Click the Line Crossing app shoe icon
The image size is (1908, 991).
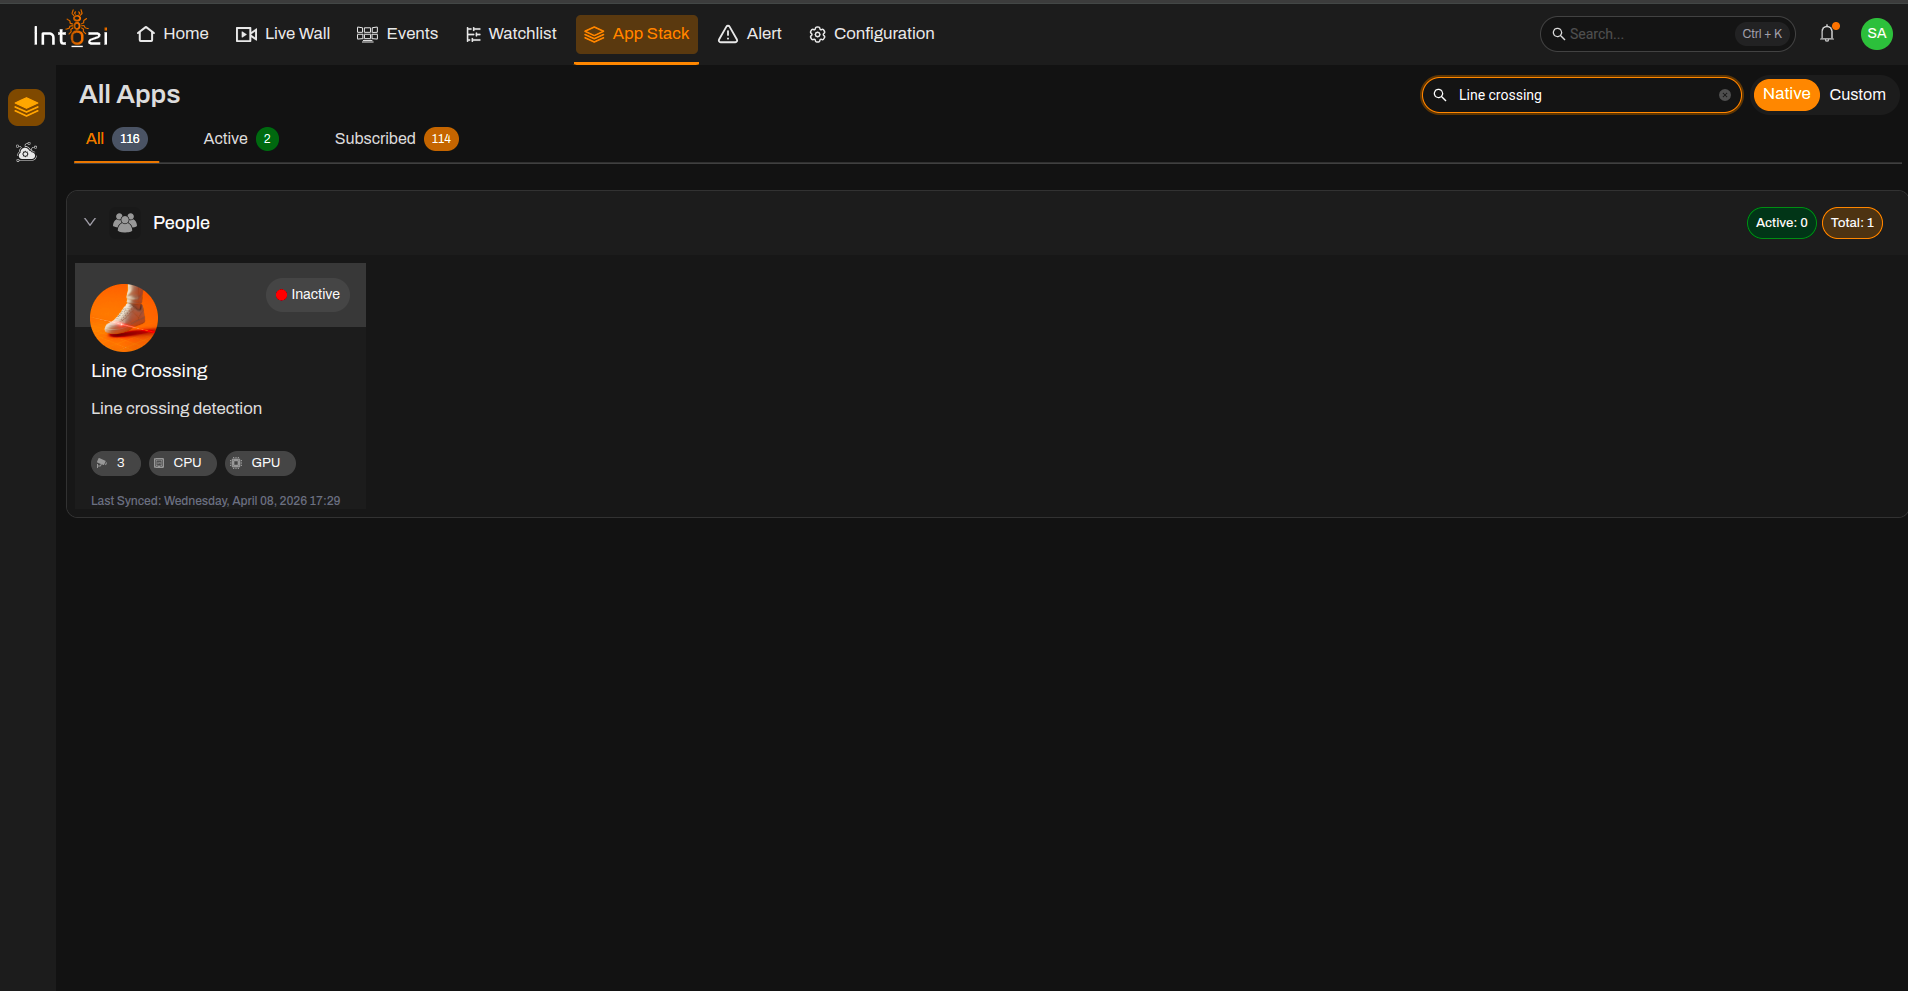click(x=124, y=317)
